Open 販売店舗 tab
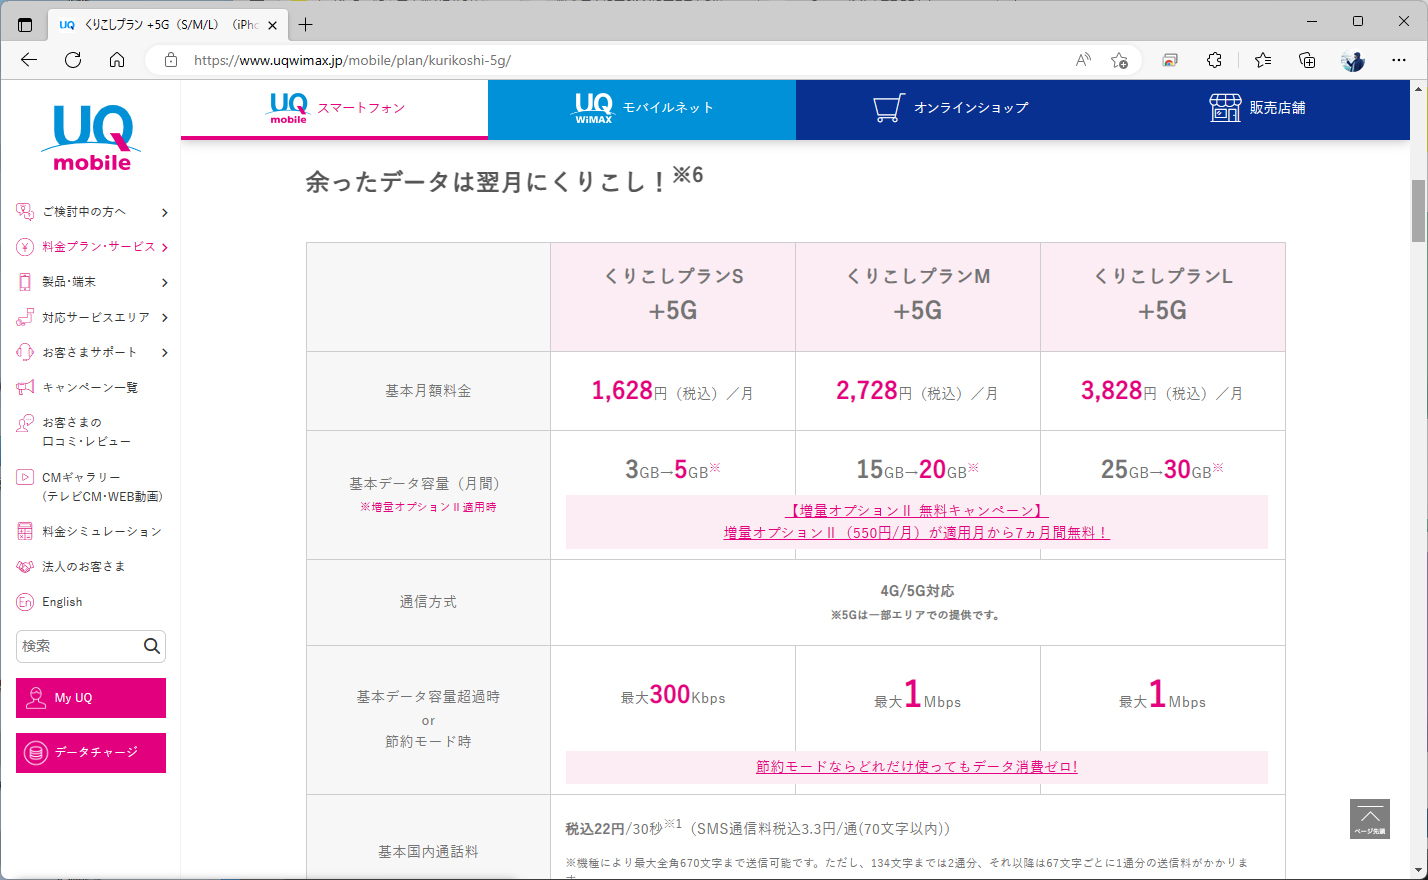Screen dimensions: 1428x880 1257,108
